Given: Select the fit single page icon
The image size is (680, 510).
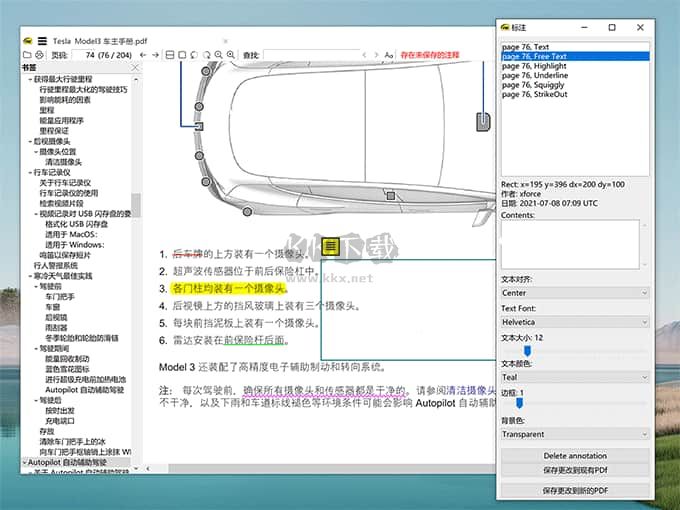Looking at the screenshot, I should click(182, 55).
